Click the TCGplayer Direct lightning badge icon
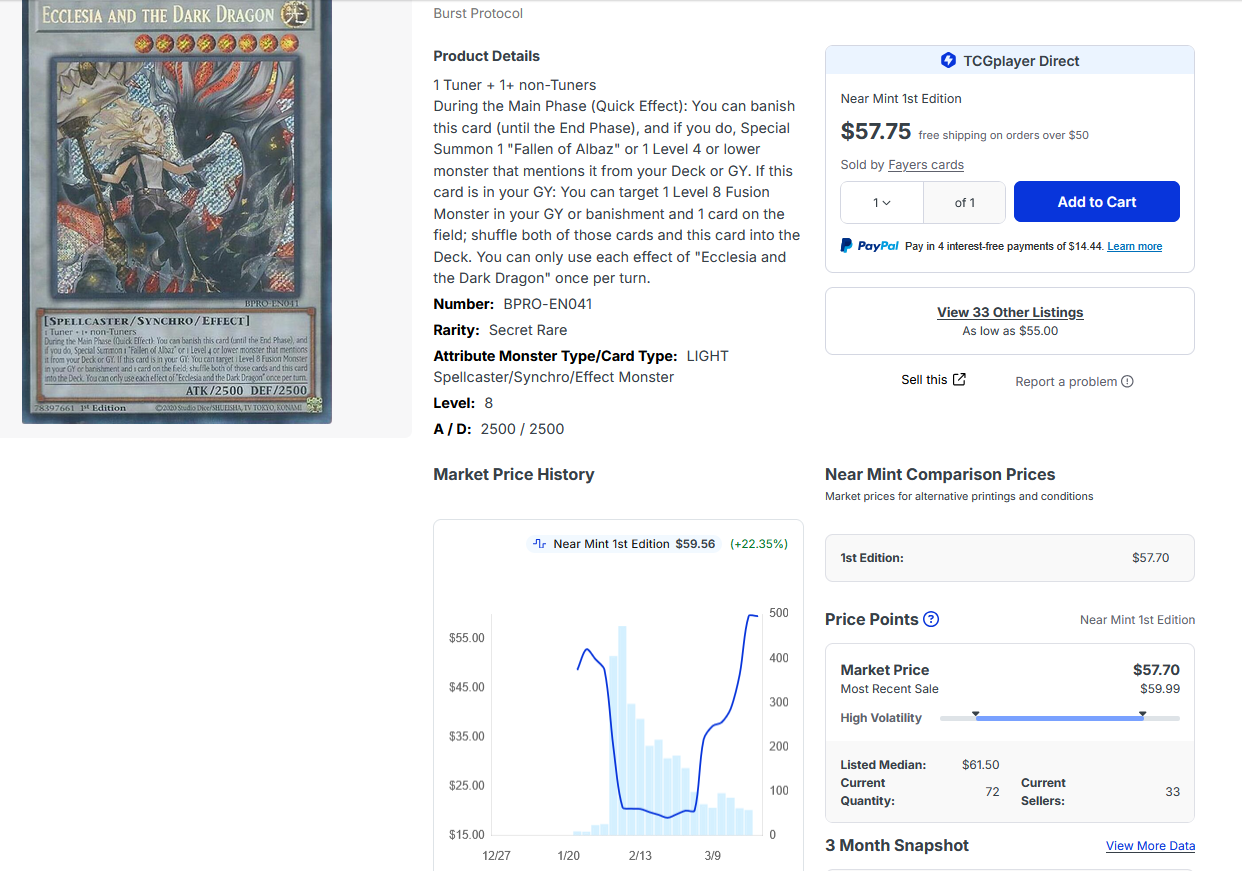The height and width of the screenshot is (871, 1242). coord(948,60)
